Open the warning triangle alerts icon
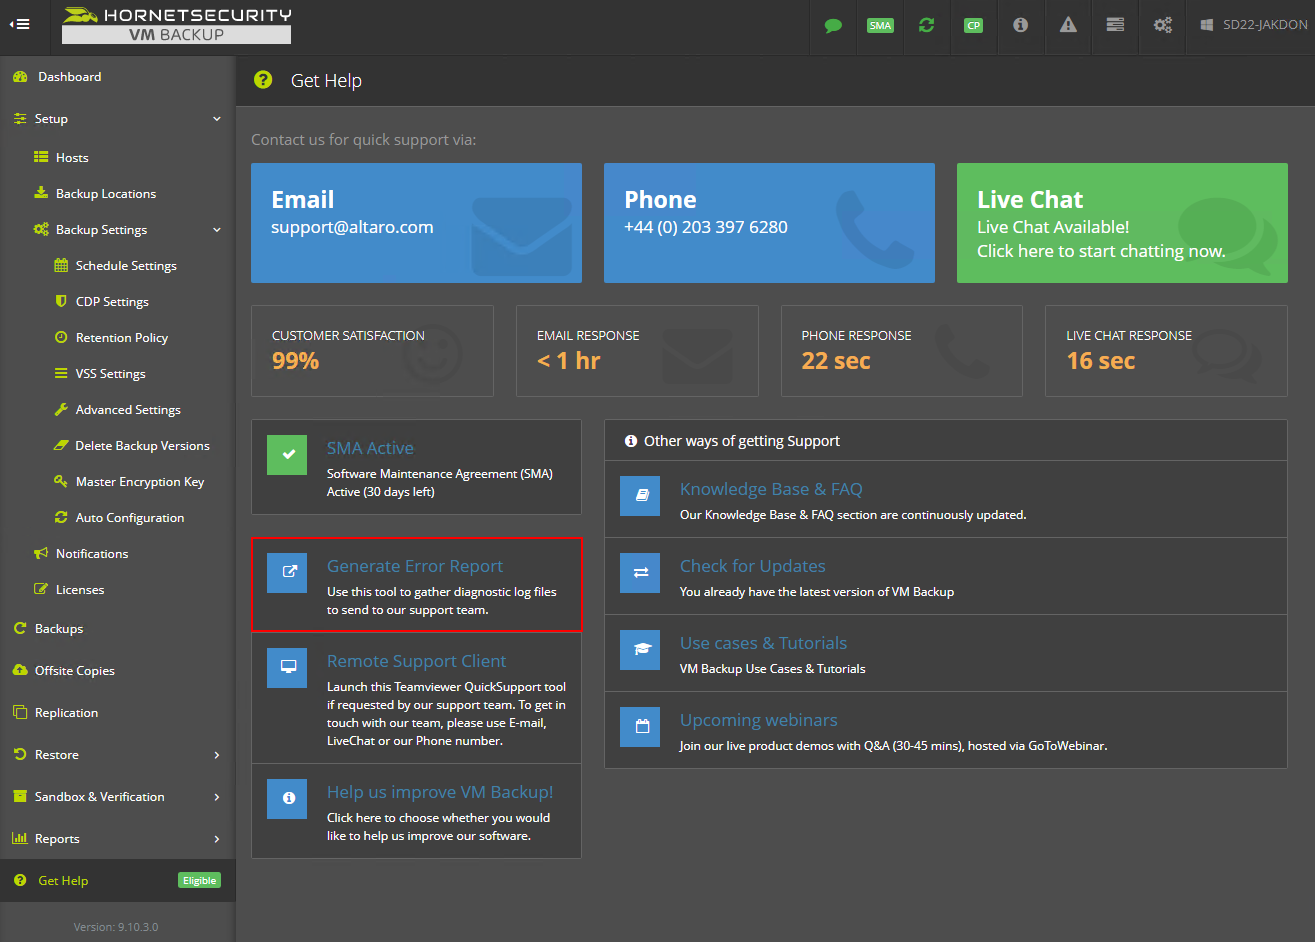The image size is (1315, 942). [x=1068, y=26]
